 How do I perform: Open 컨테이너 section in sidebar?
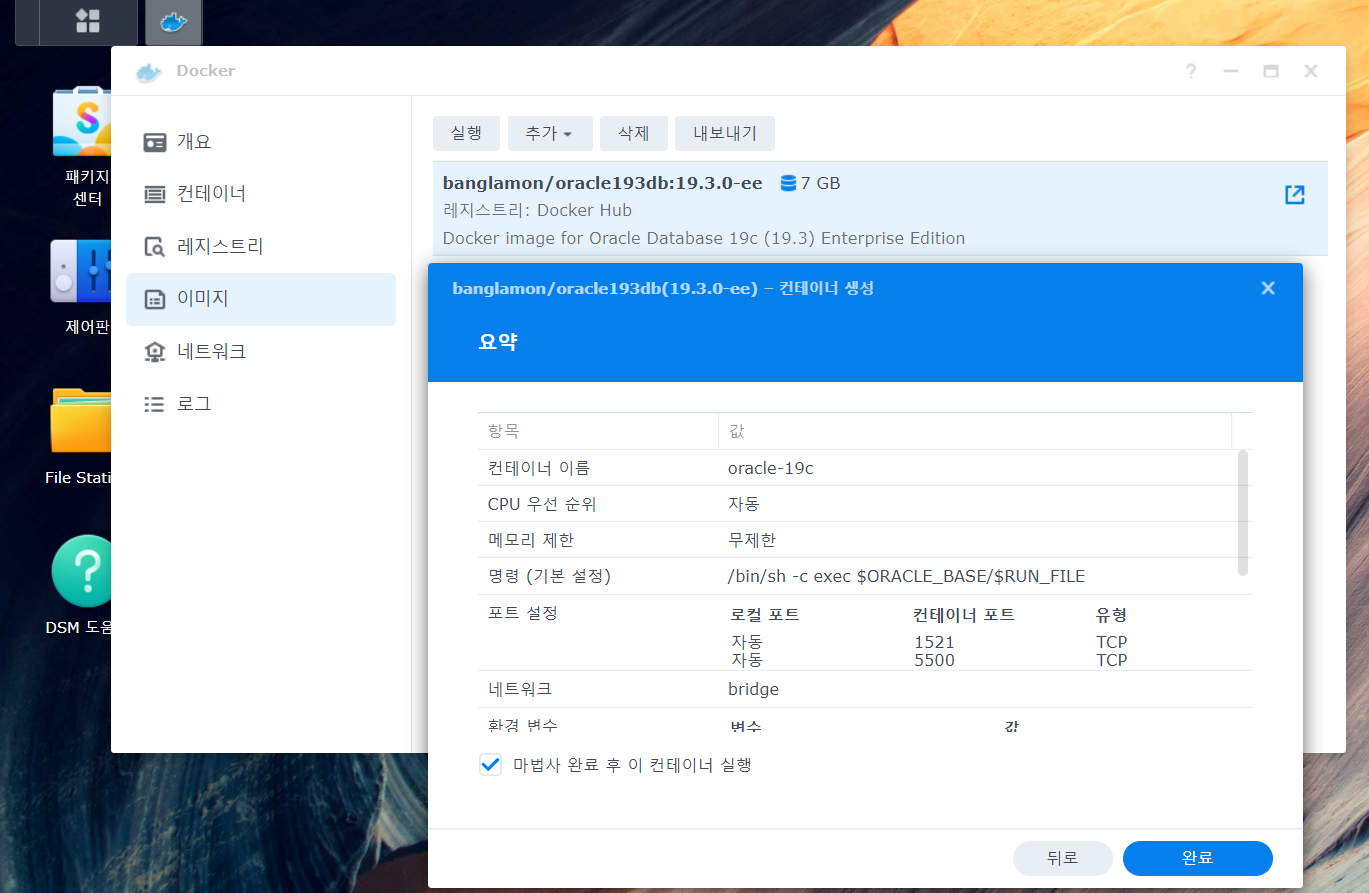click(x=261, y=193)
